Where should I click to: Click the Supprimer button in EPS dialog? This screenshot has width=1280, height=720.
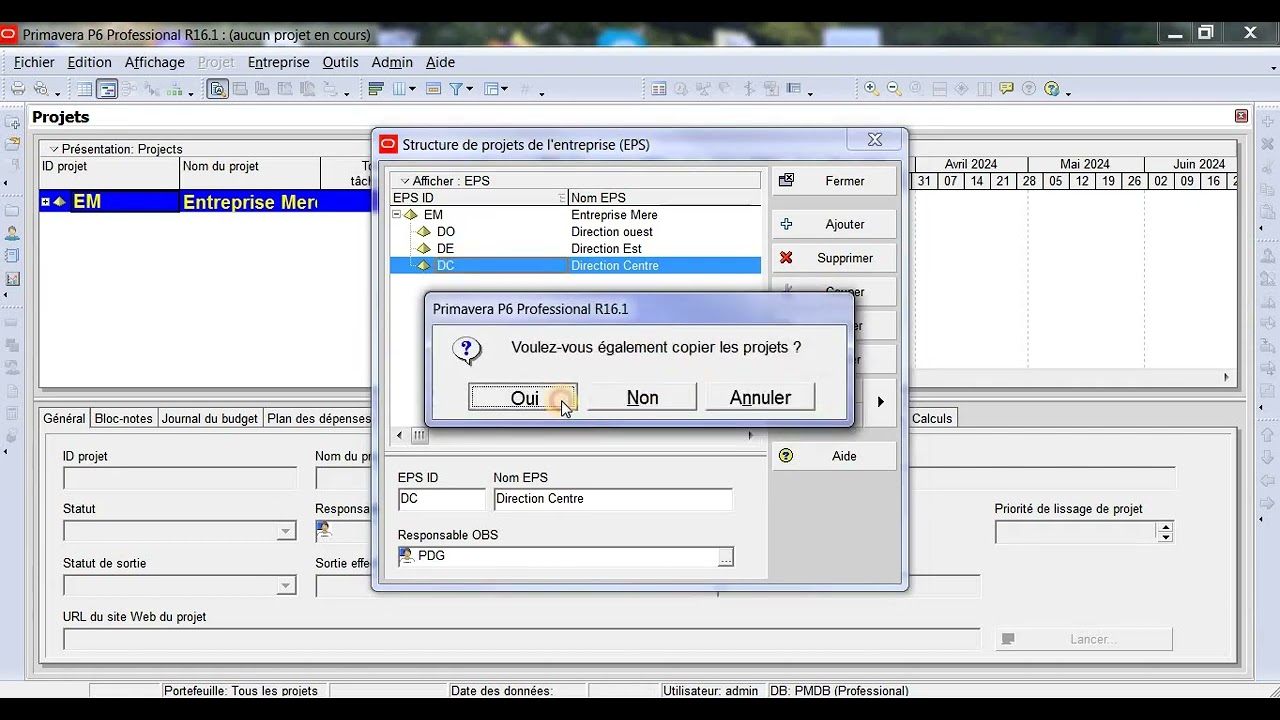[x=834, y=258]
